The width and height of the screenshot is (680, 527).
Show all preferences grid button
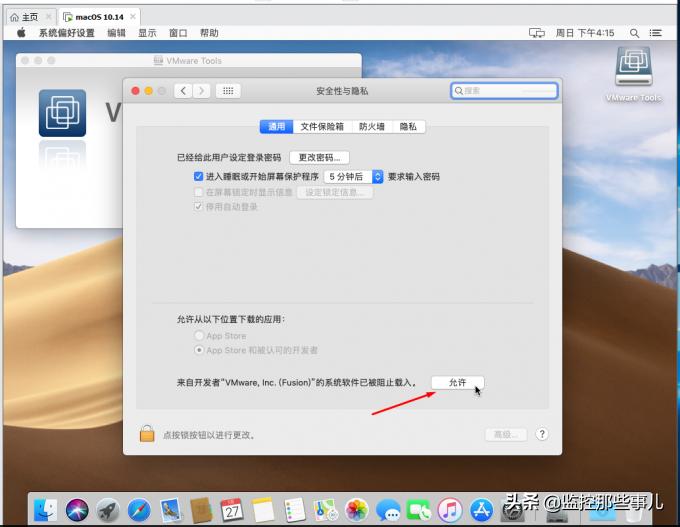[228, 91]
